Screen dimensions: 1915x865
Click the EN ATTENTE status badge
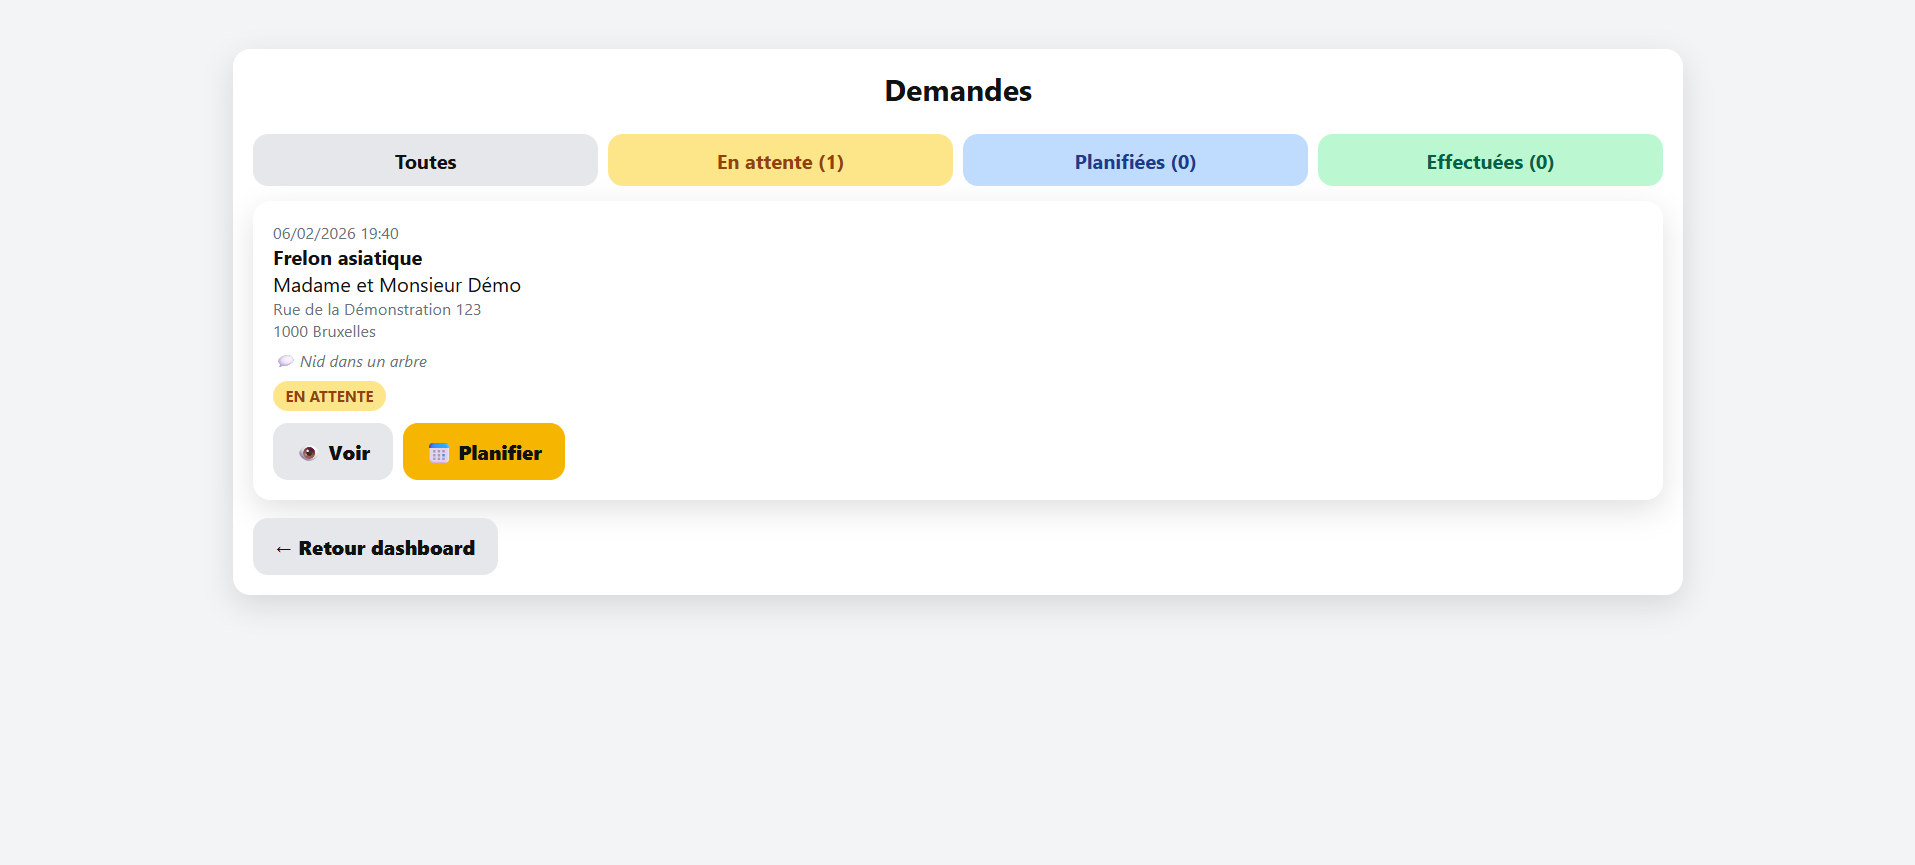(329, 396)
